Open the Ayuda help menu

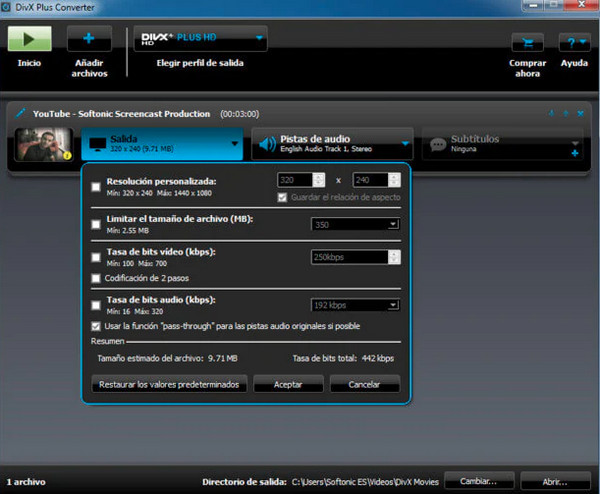pyautogui.click(x=574, y=42)
